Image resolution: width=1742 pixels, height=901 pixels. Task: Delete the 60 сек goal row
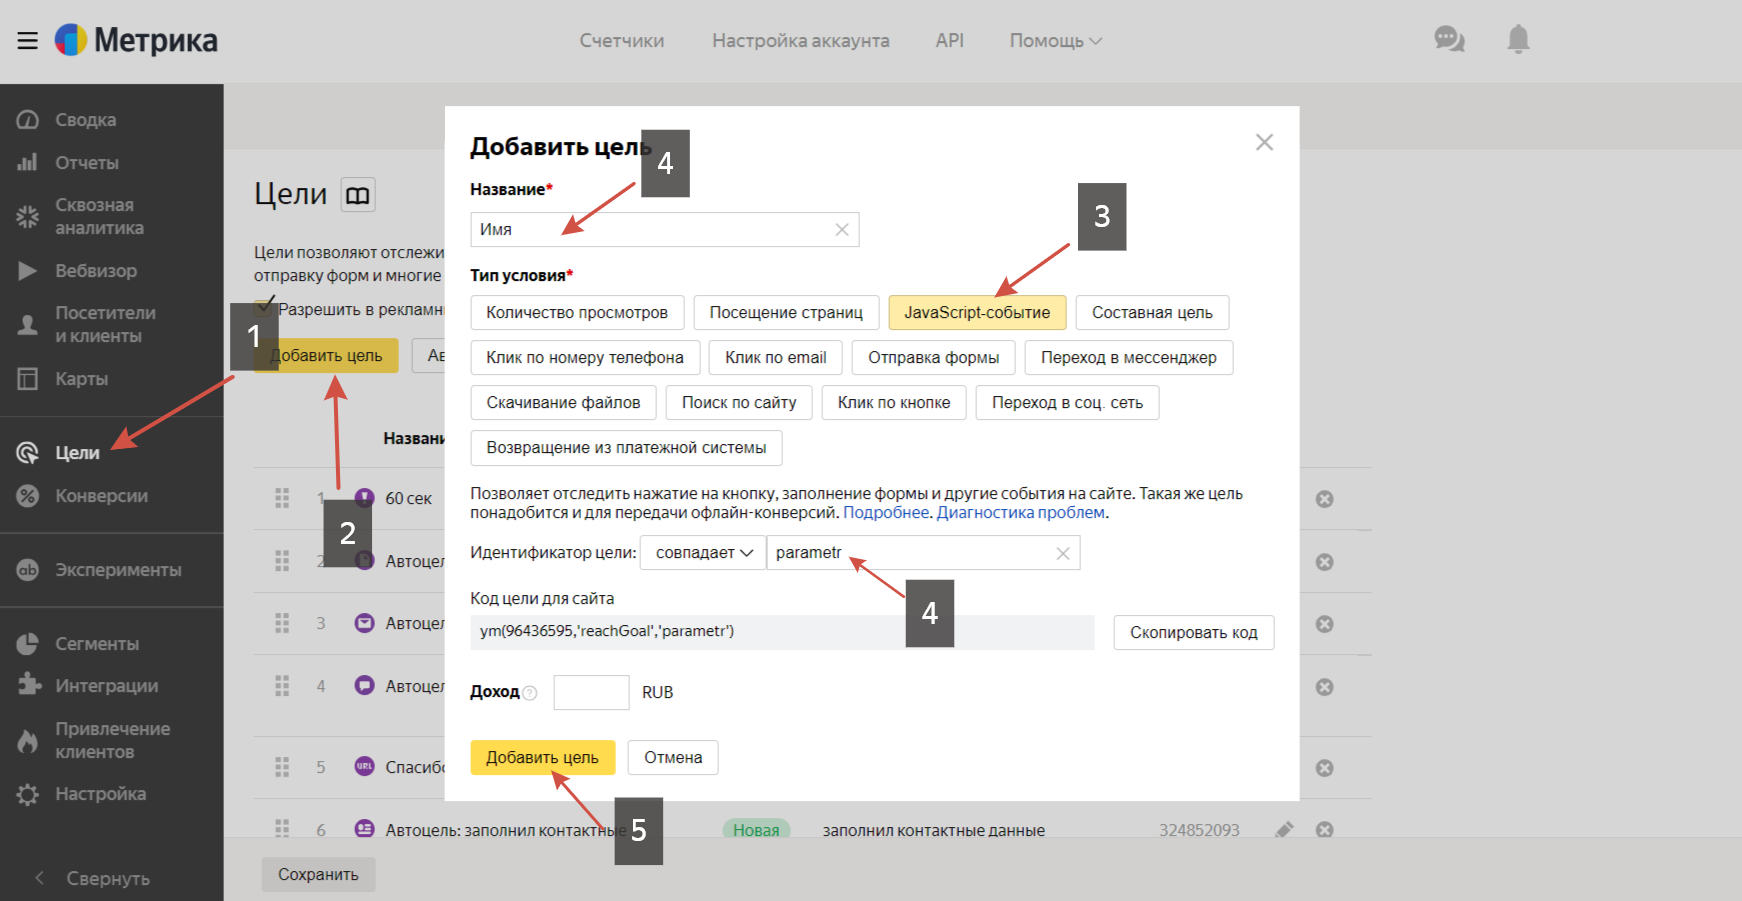click(x=1324, y=499)
